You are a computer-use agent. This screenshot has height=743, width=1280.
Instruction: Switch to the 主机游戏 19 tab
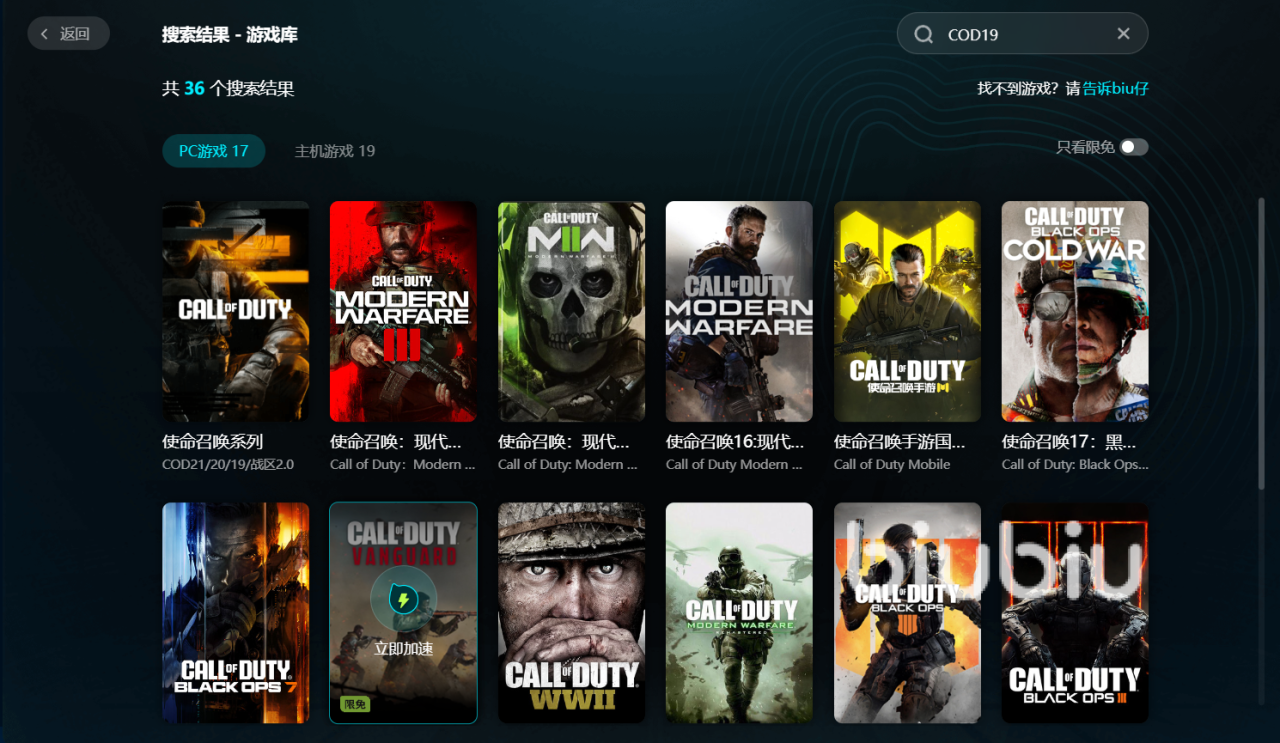tap(334, 151)
